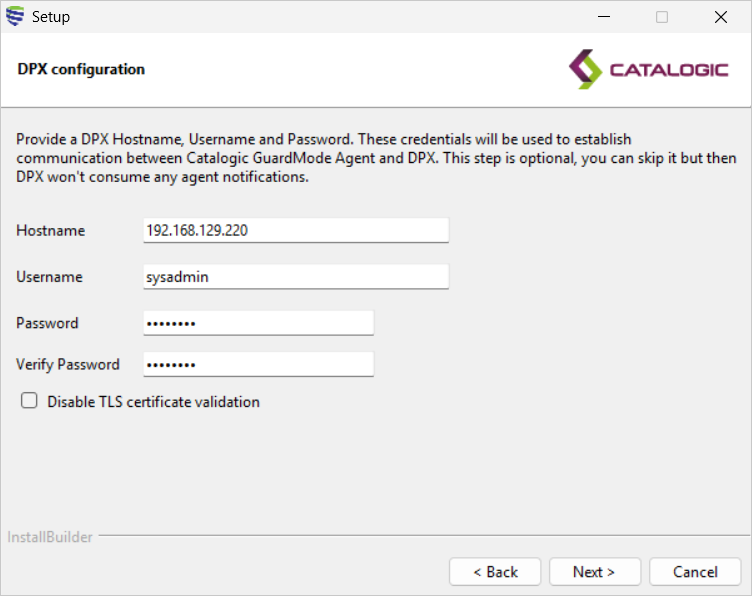Focus the Username field containing sysadmin

[296, 277]
